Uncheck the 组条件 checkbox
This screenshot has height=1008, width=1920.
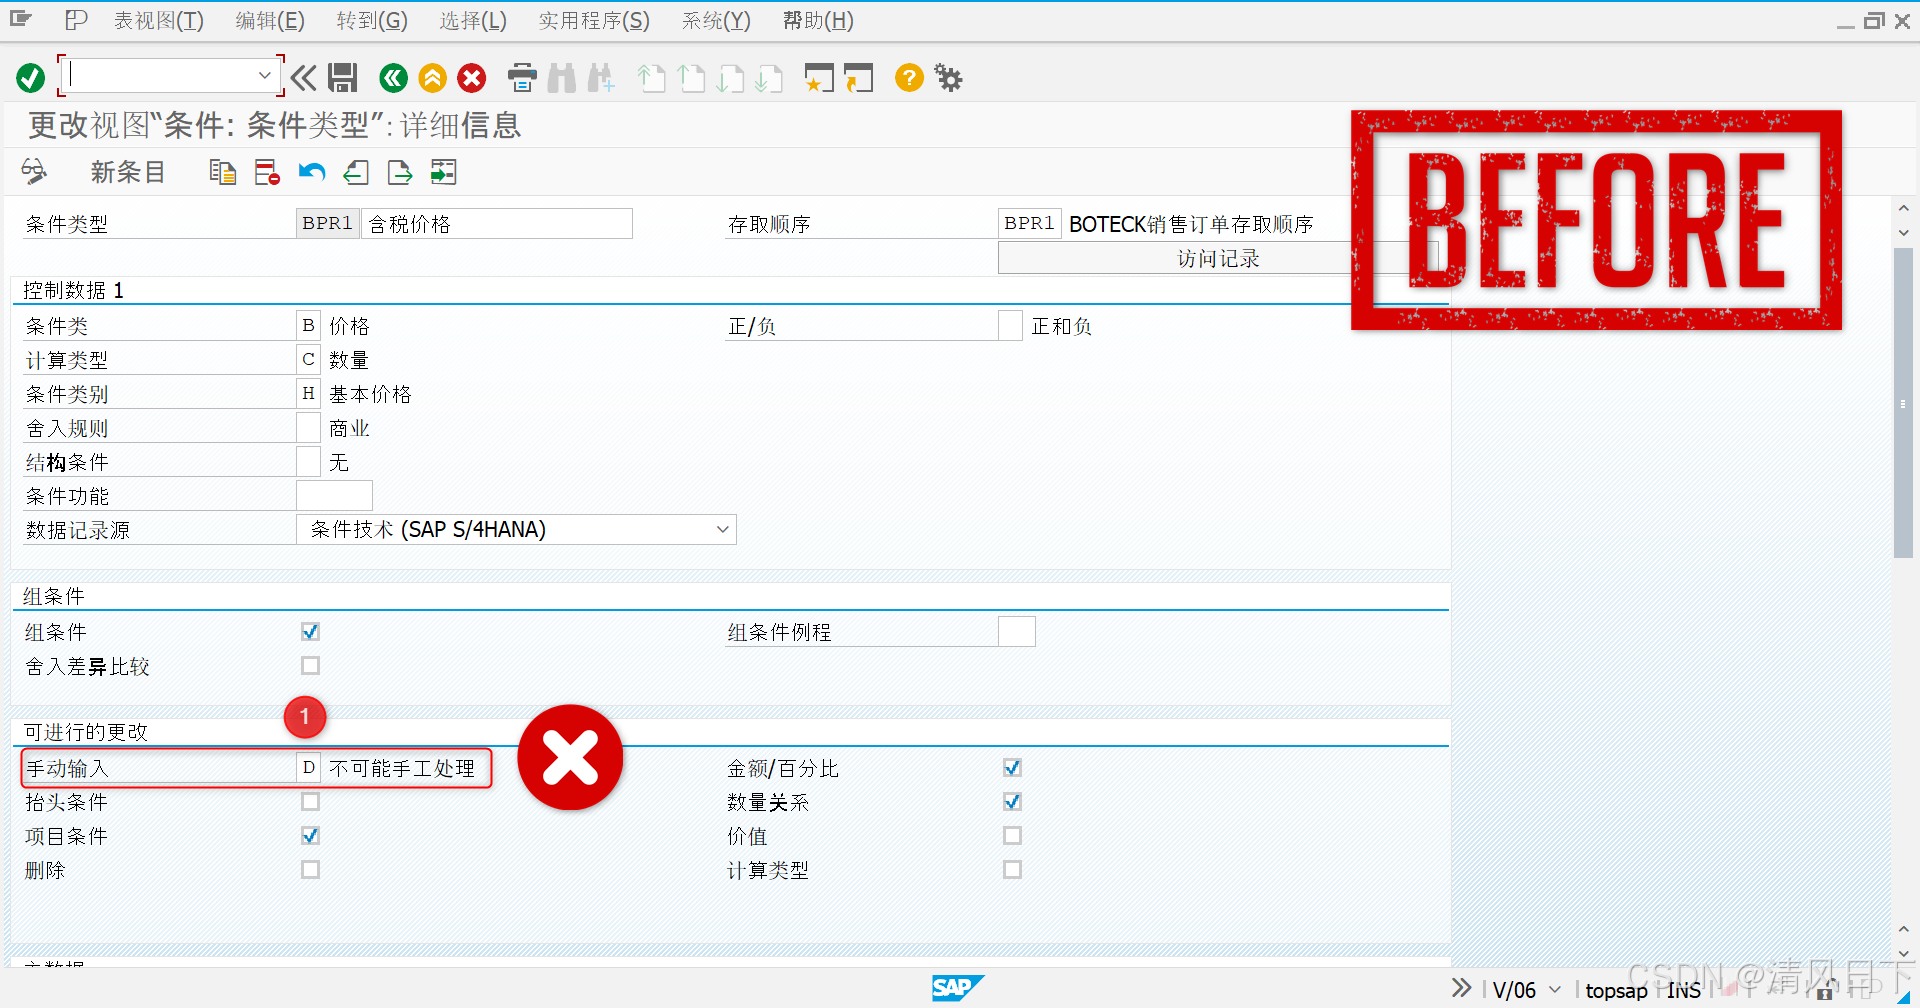[310, 631]
